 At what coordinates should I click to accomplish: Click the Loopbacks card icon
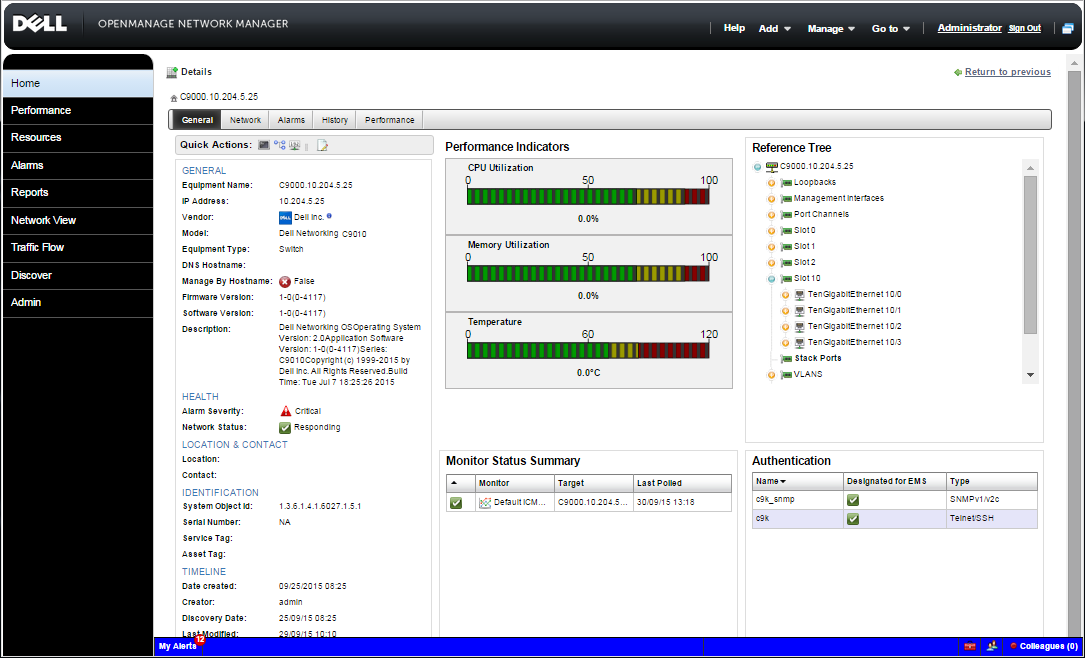click(786, 183)
